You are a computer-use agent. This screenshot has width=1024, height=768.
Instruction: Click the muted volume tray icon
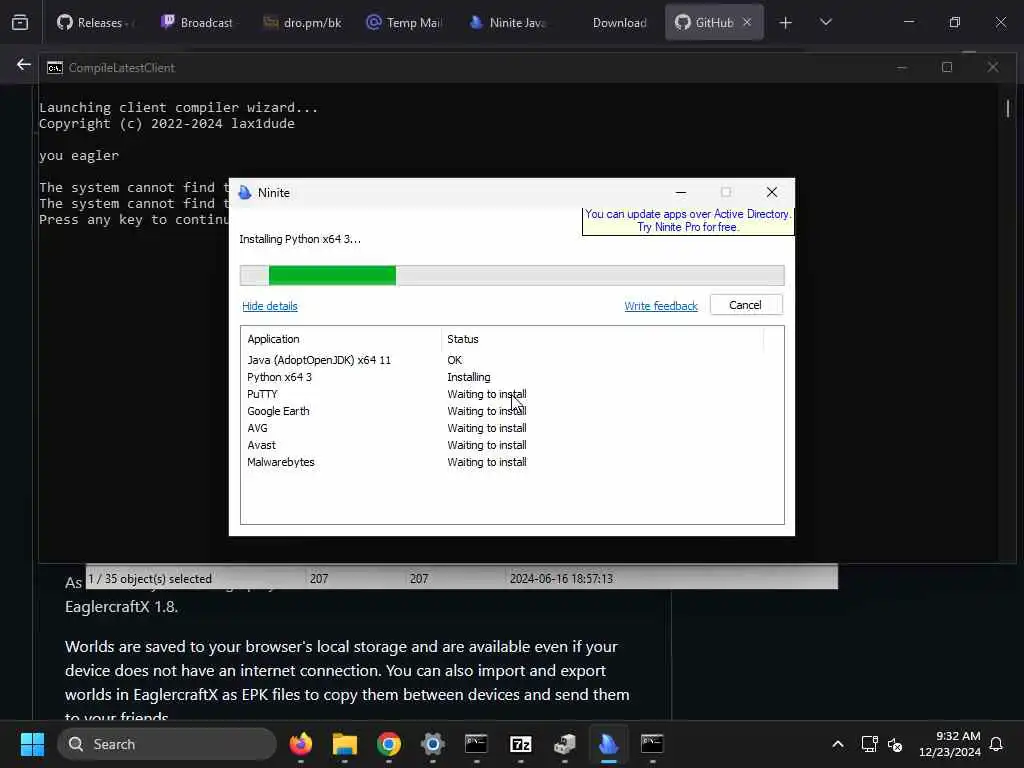(x=895, y=744)
